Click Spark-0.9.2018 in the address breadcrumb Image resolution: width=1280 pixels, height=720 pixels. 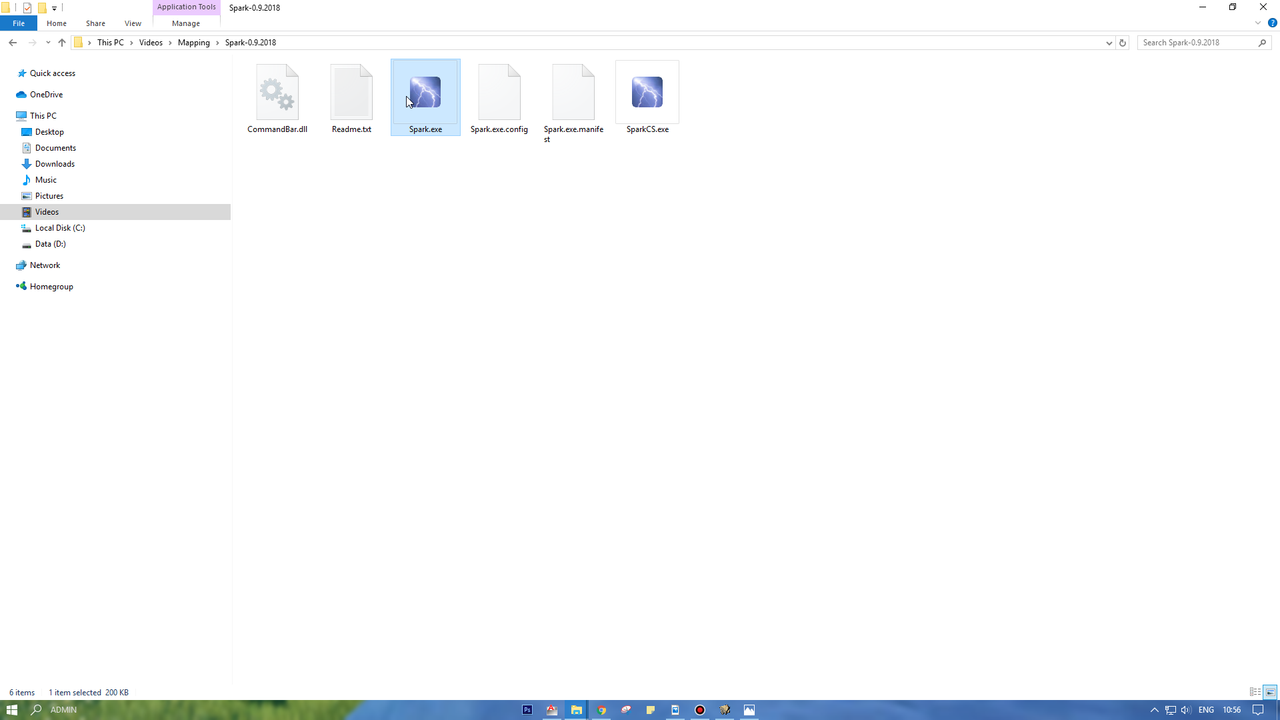[250, 42]
